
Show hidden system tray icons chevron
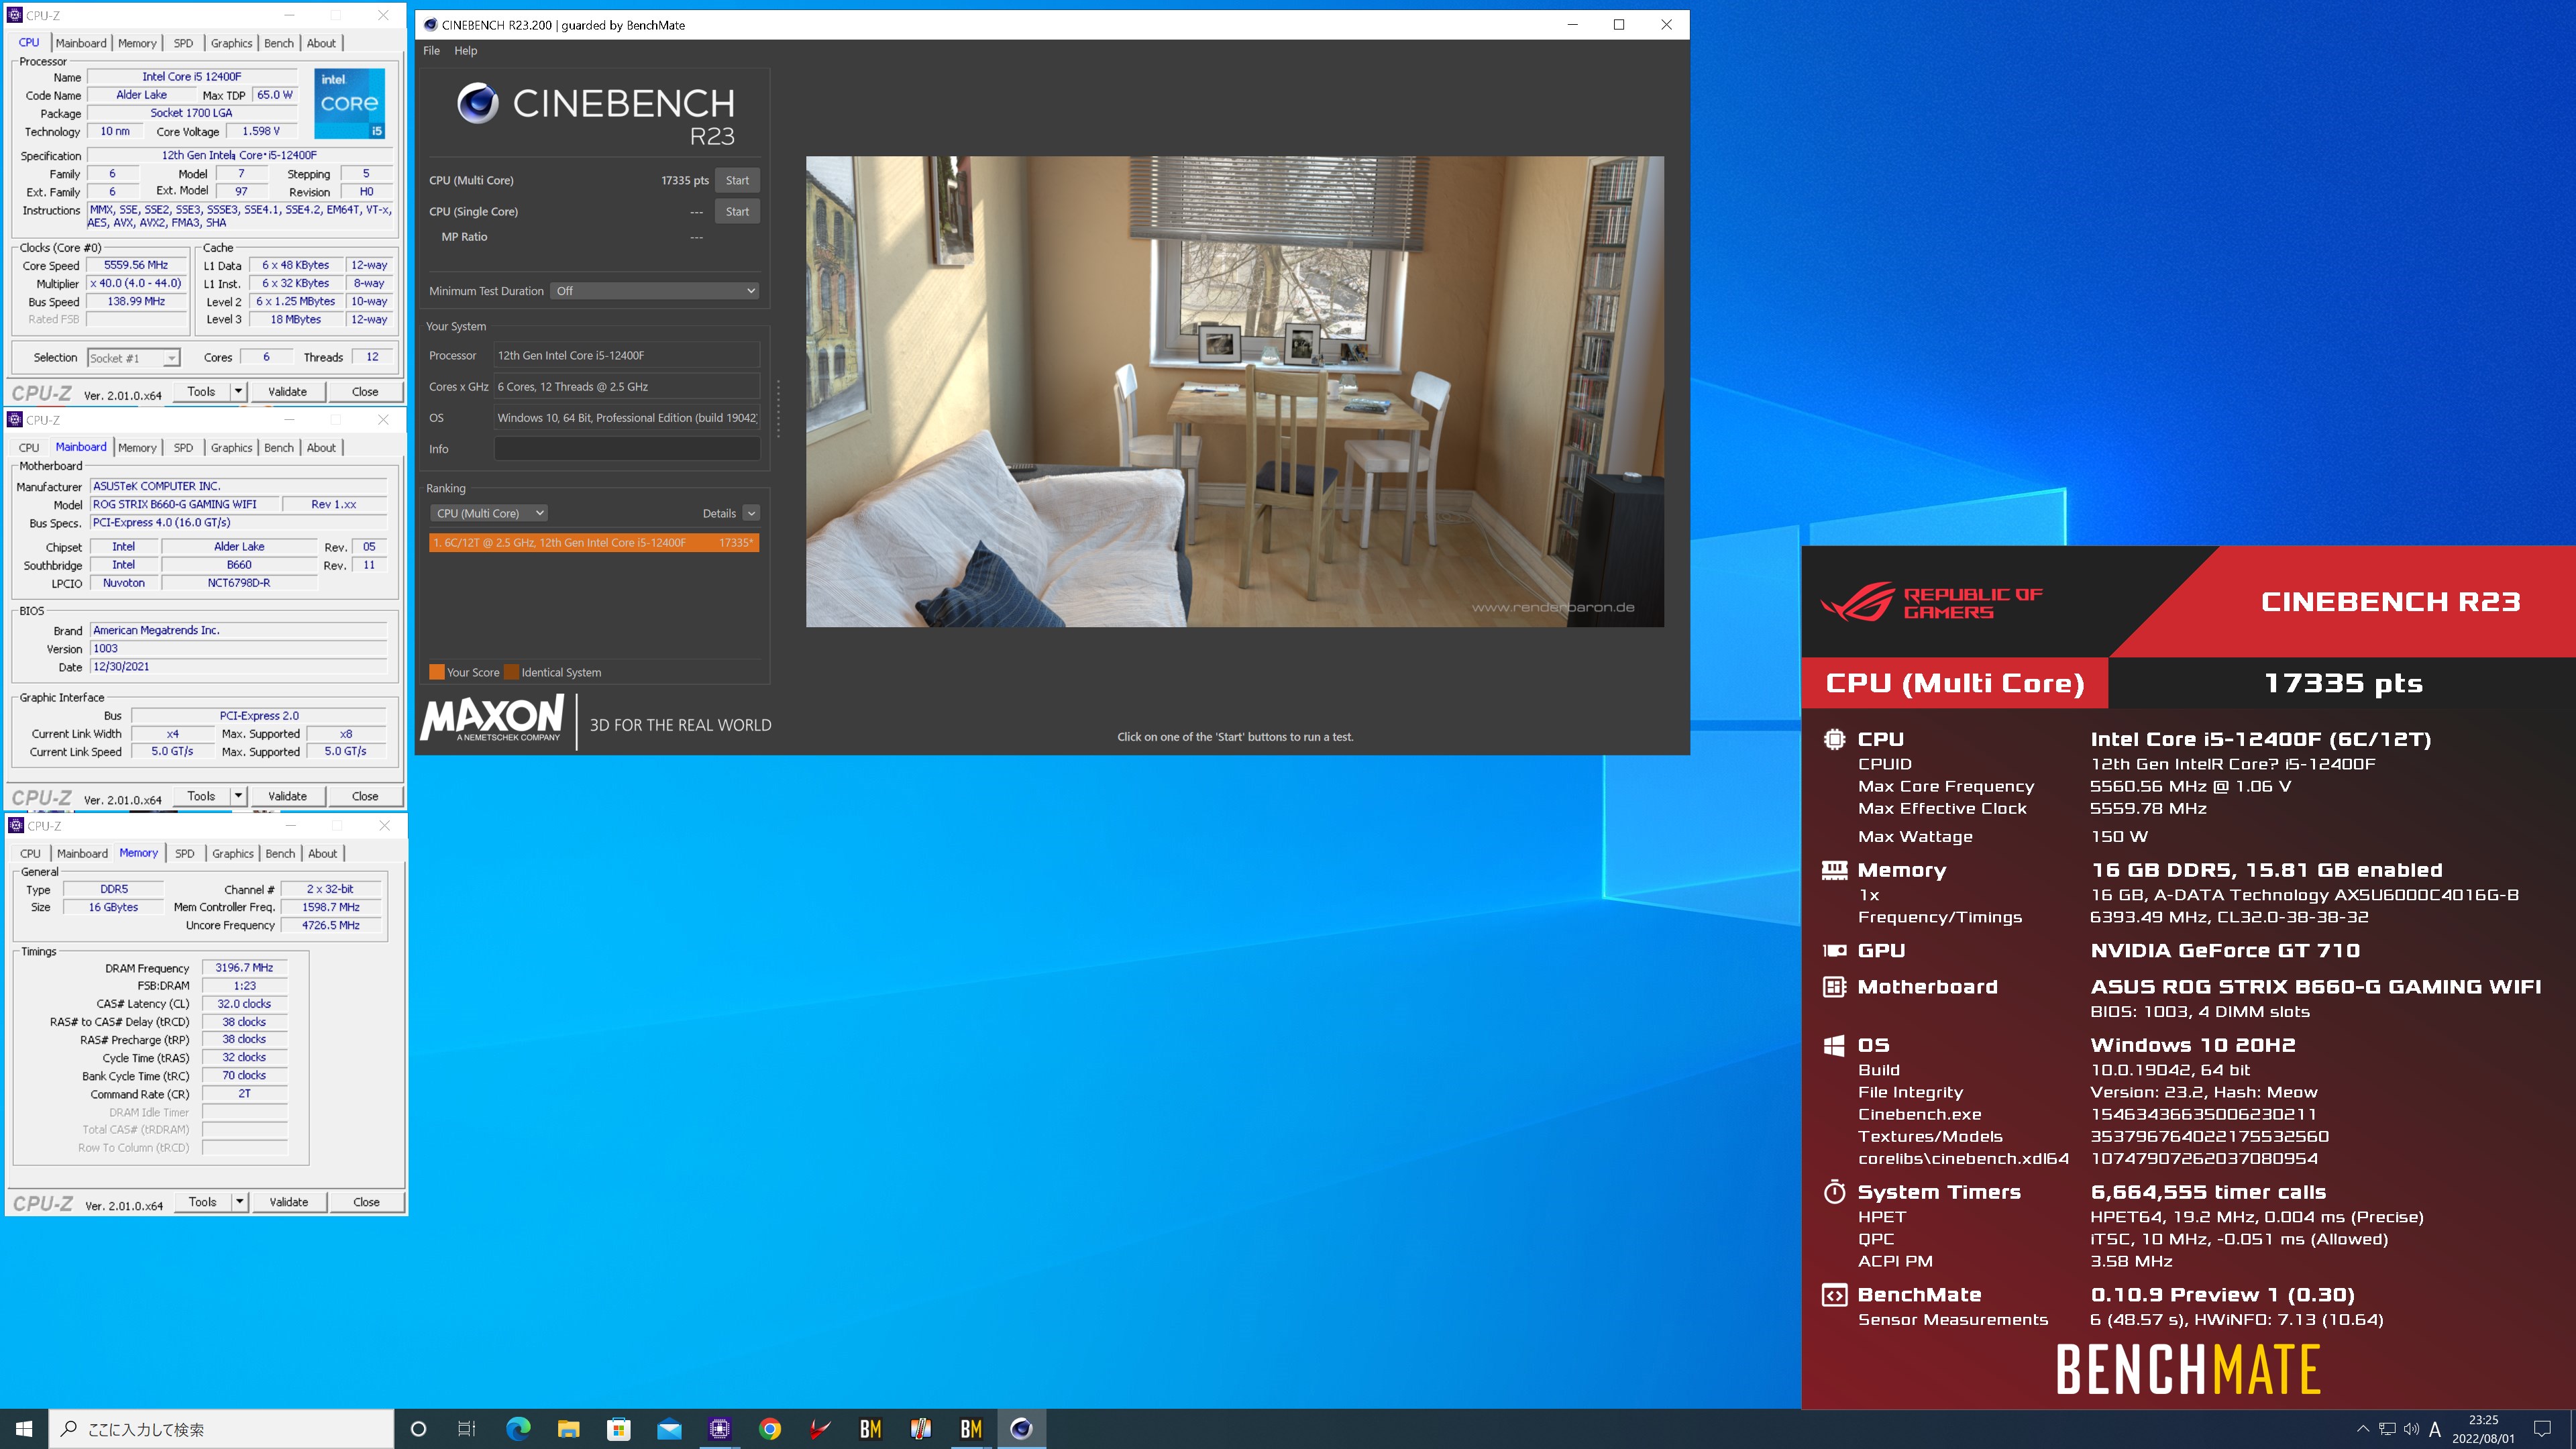coord(2363,1429)
